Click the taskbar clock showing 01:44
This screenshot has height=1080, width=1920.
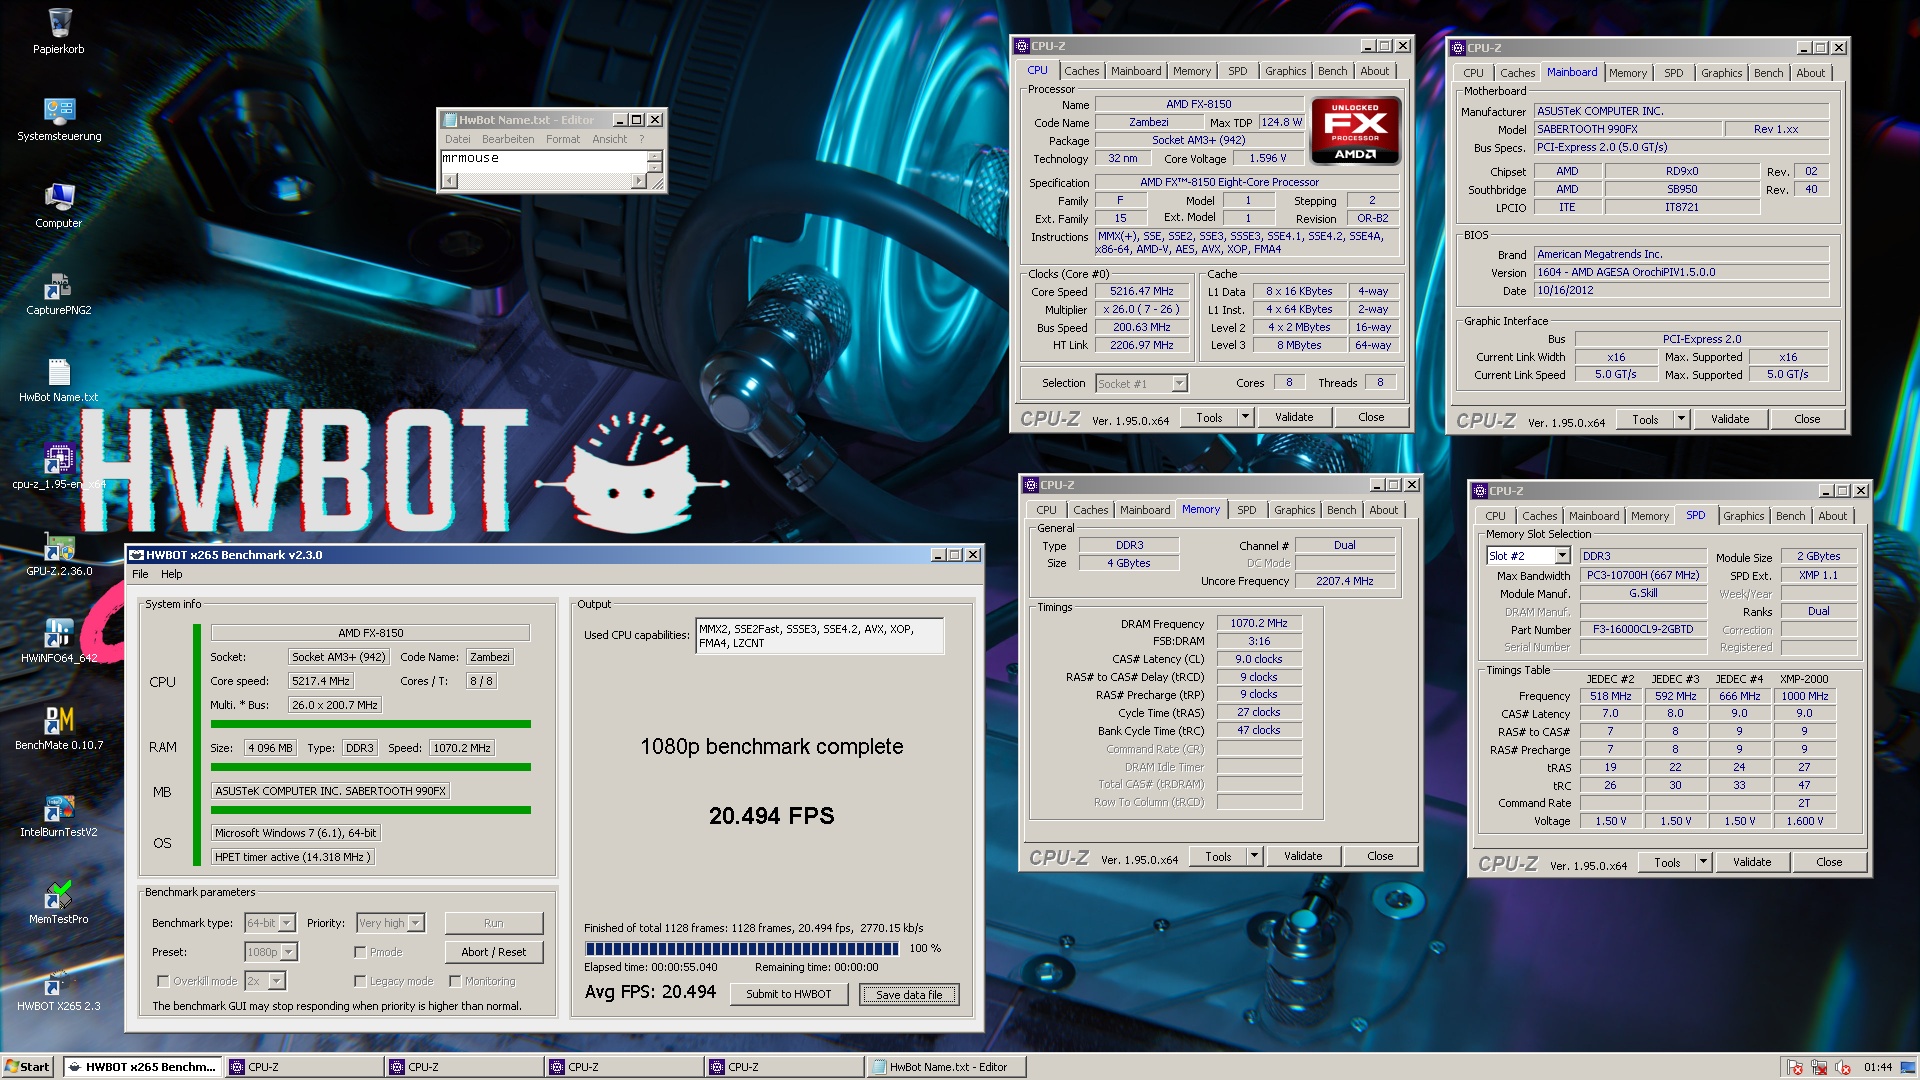click(x=1878, y=1067)
